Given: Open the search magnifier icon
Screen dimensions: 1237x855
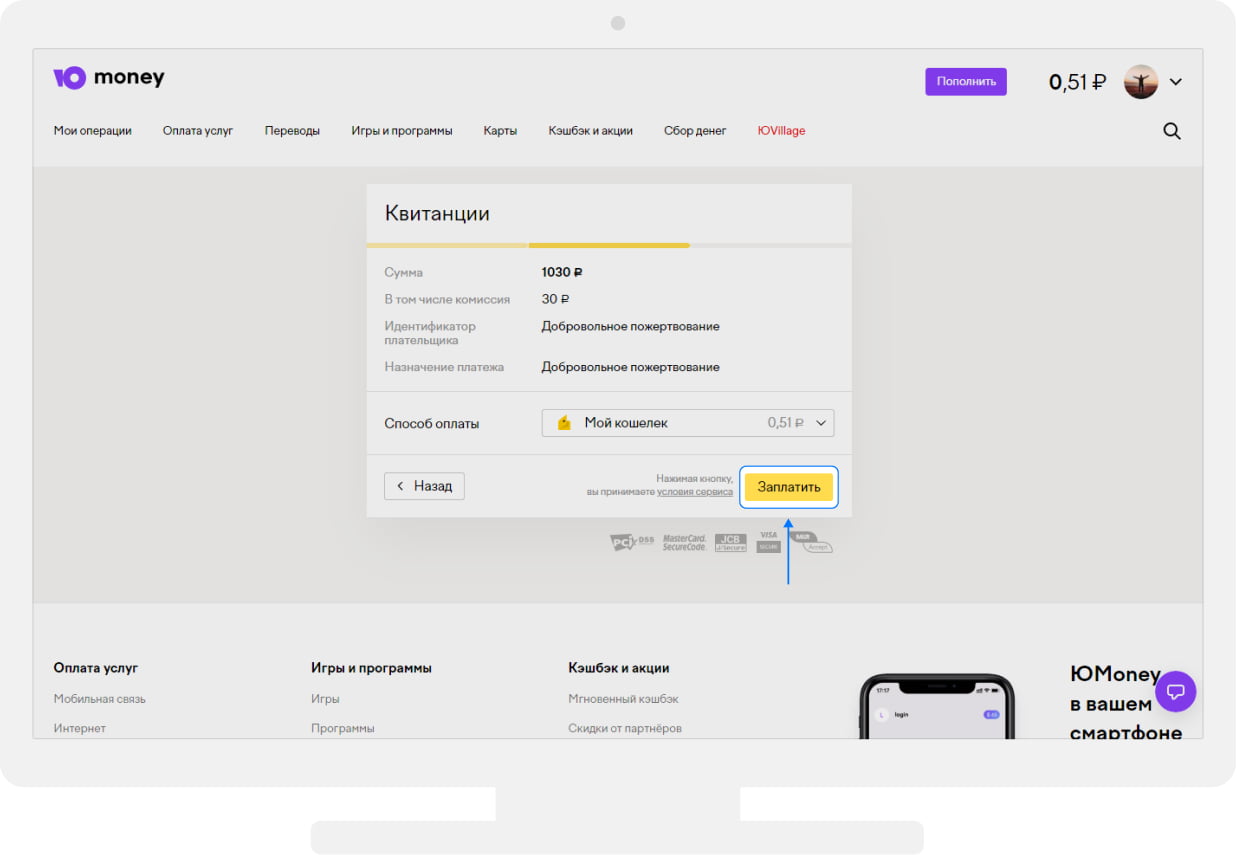Looking at the screenshot, I should pyautogui.click(x=1172, y=131).
